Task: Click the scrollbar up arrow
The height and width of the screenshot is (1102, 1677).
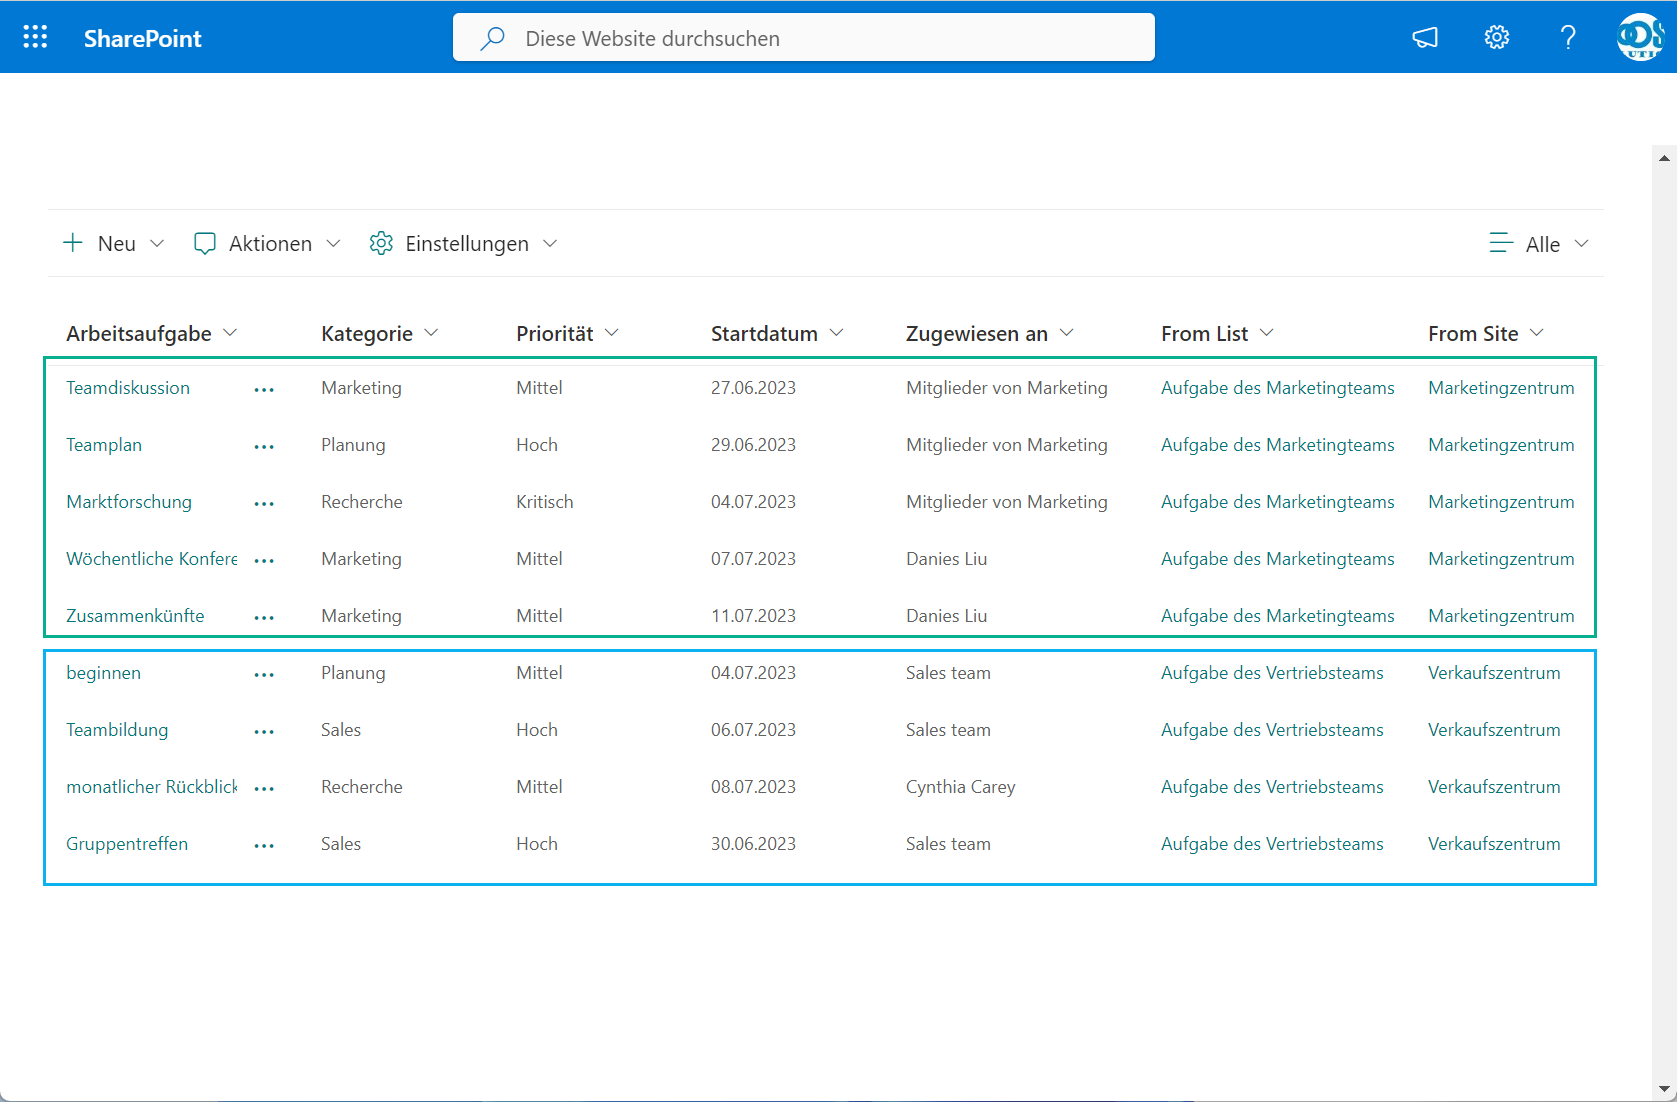Action: point(1664,158)
